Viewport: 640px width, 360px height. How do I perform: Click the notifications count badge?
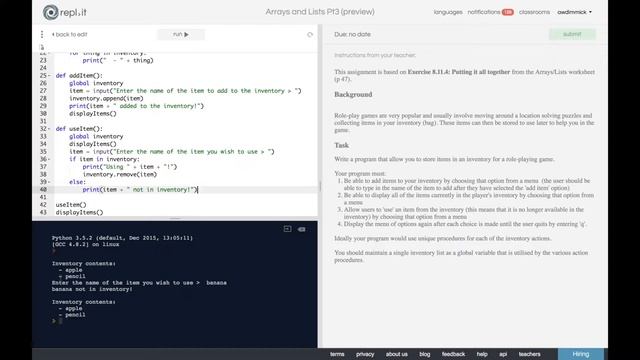click(507, 12)
